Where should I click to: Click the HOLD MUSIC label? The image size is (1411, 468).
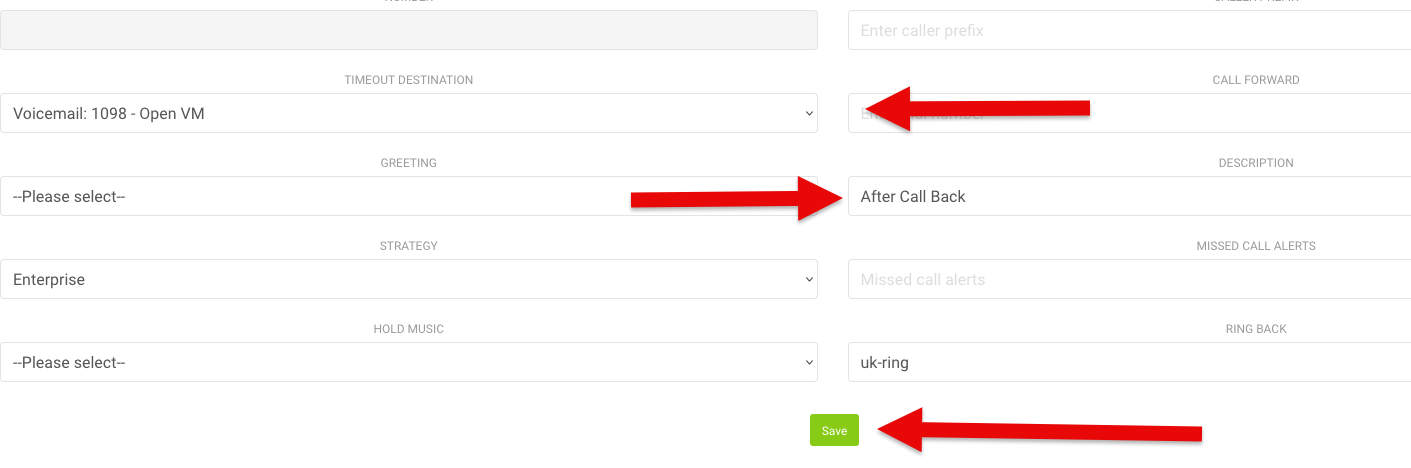pyautogui.click(x=408, y=329)
